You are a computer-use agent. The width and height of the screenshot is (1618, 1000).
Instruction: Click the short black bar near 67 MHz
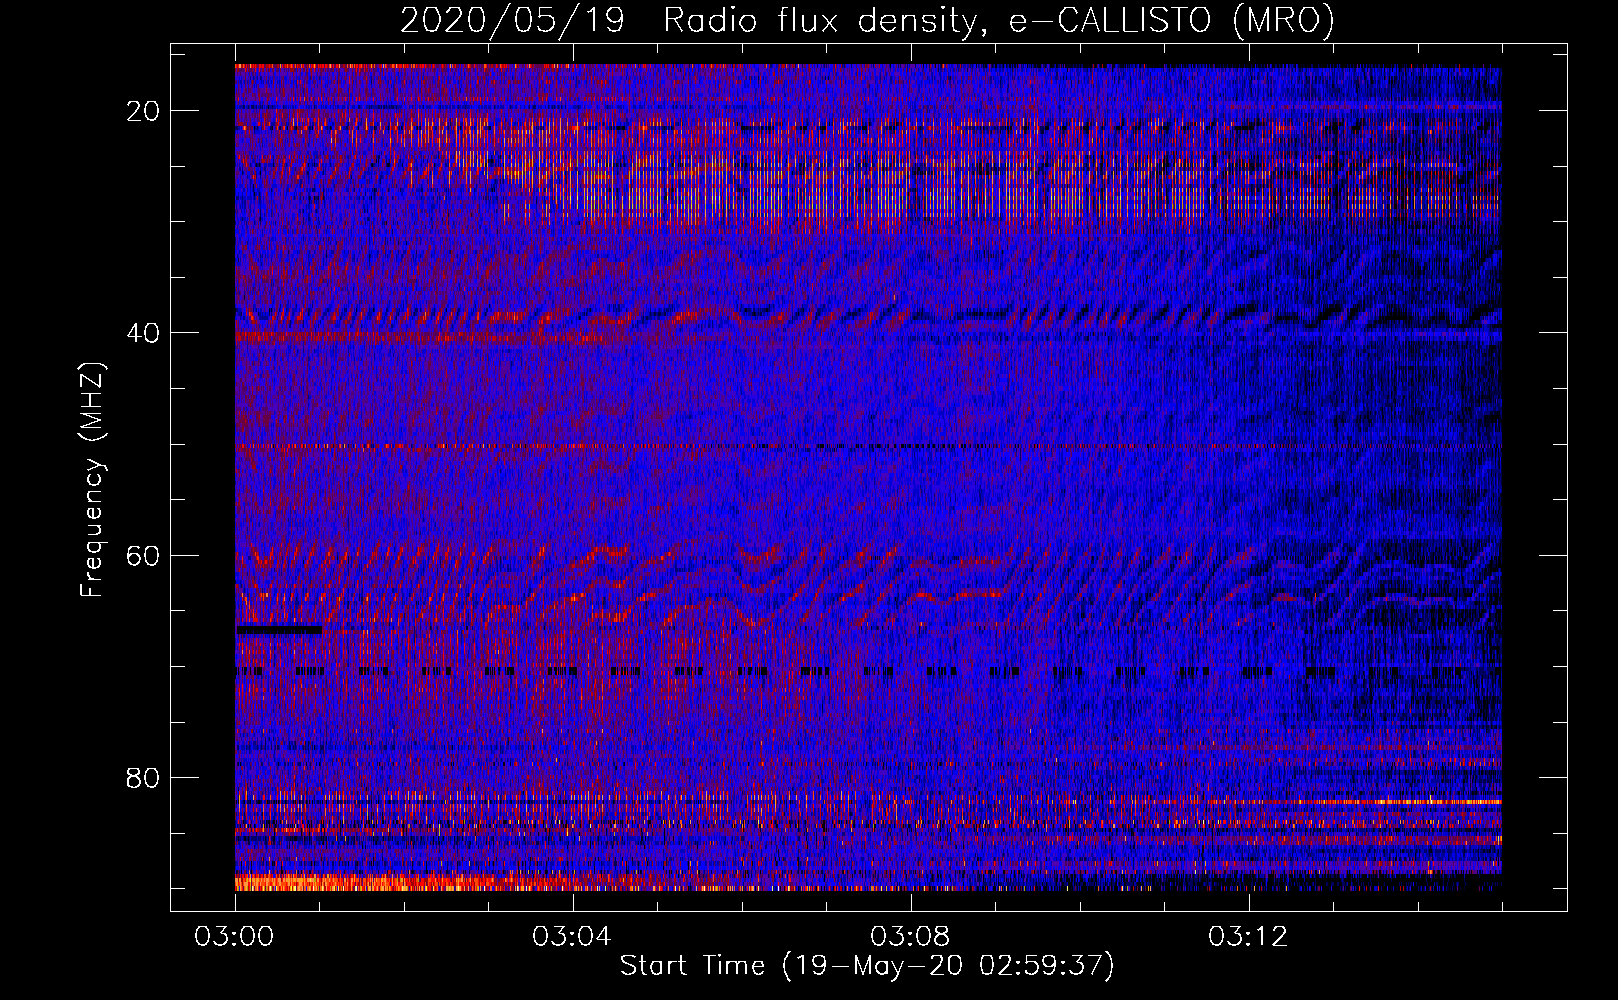pyautogui.click(x=279, y=630)
